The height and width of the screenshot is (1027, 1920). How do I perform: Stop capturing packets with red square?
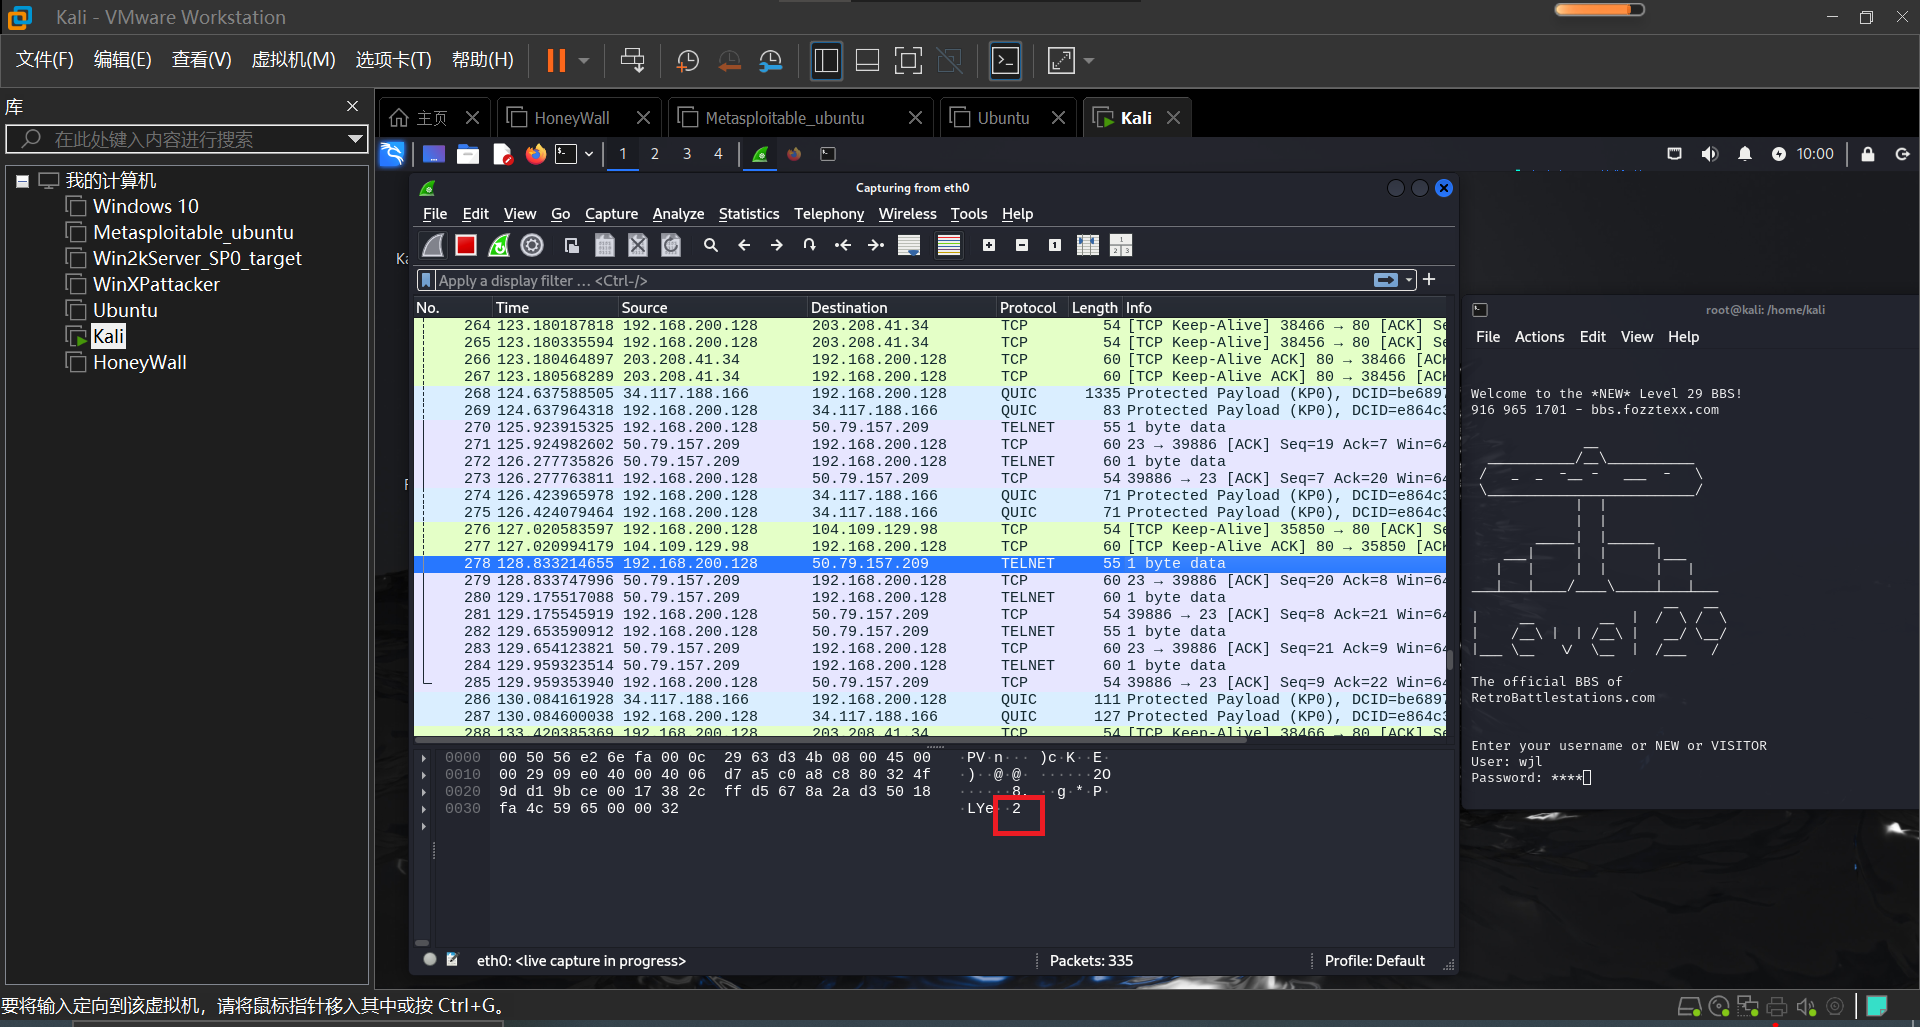point(465,245)
